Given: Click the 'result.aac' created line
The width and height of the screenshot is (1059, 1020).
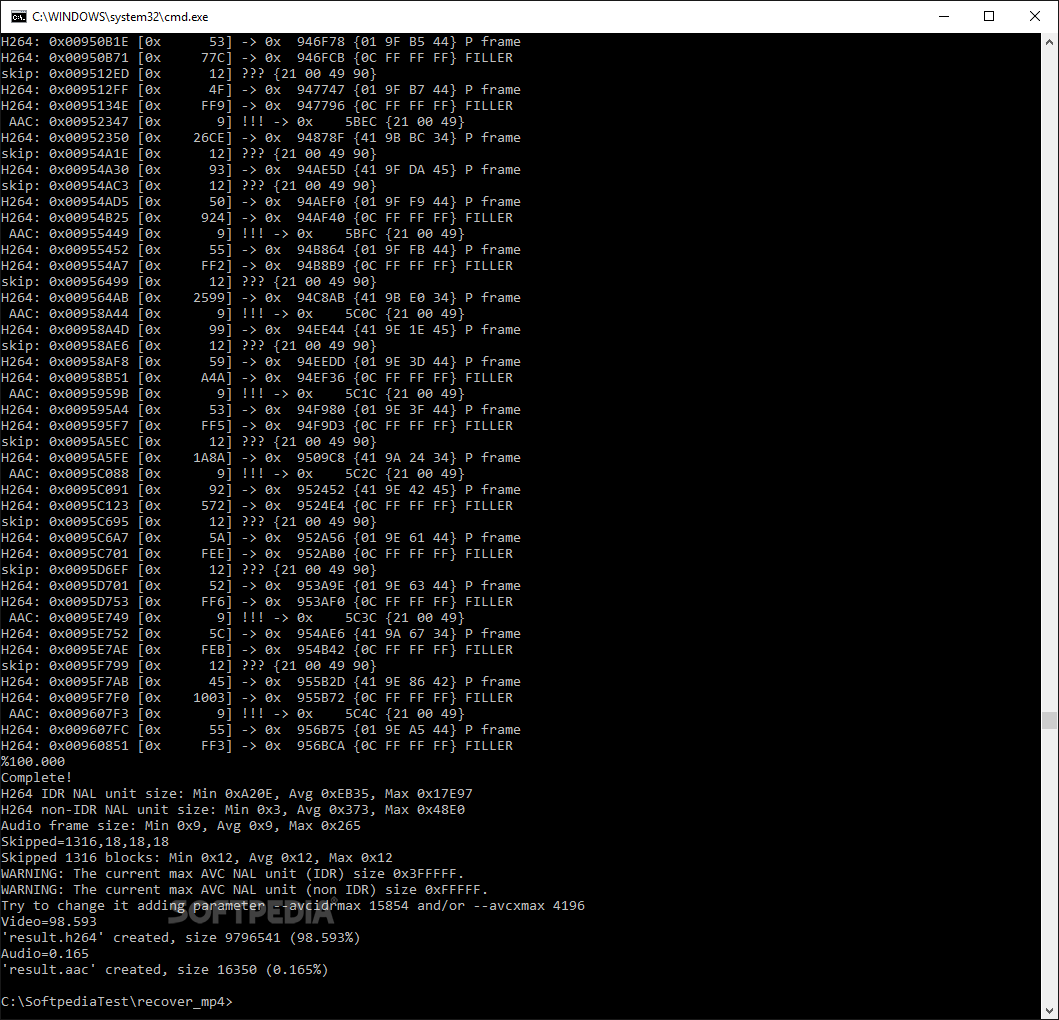Looking at the screenshot, I should 165,970.
